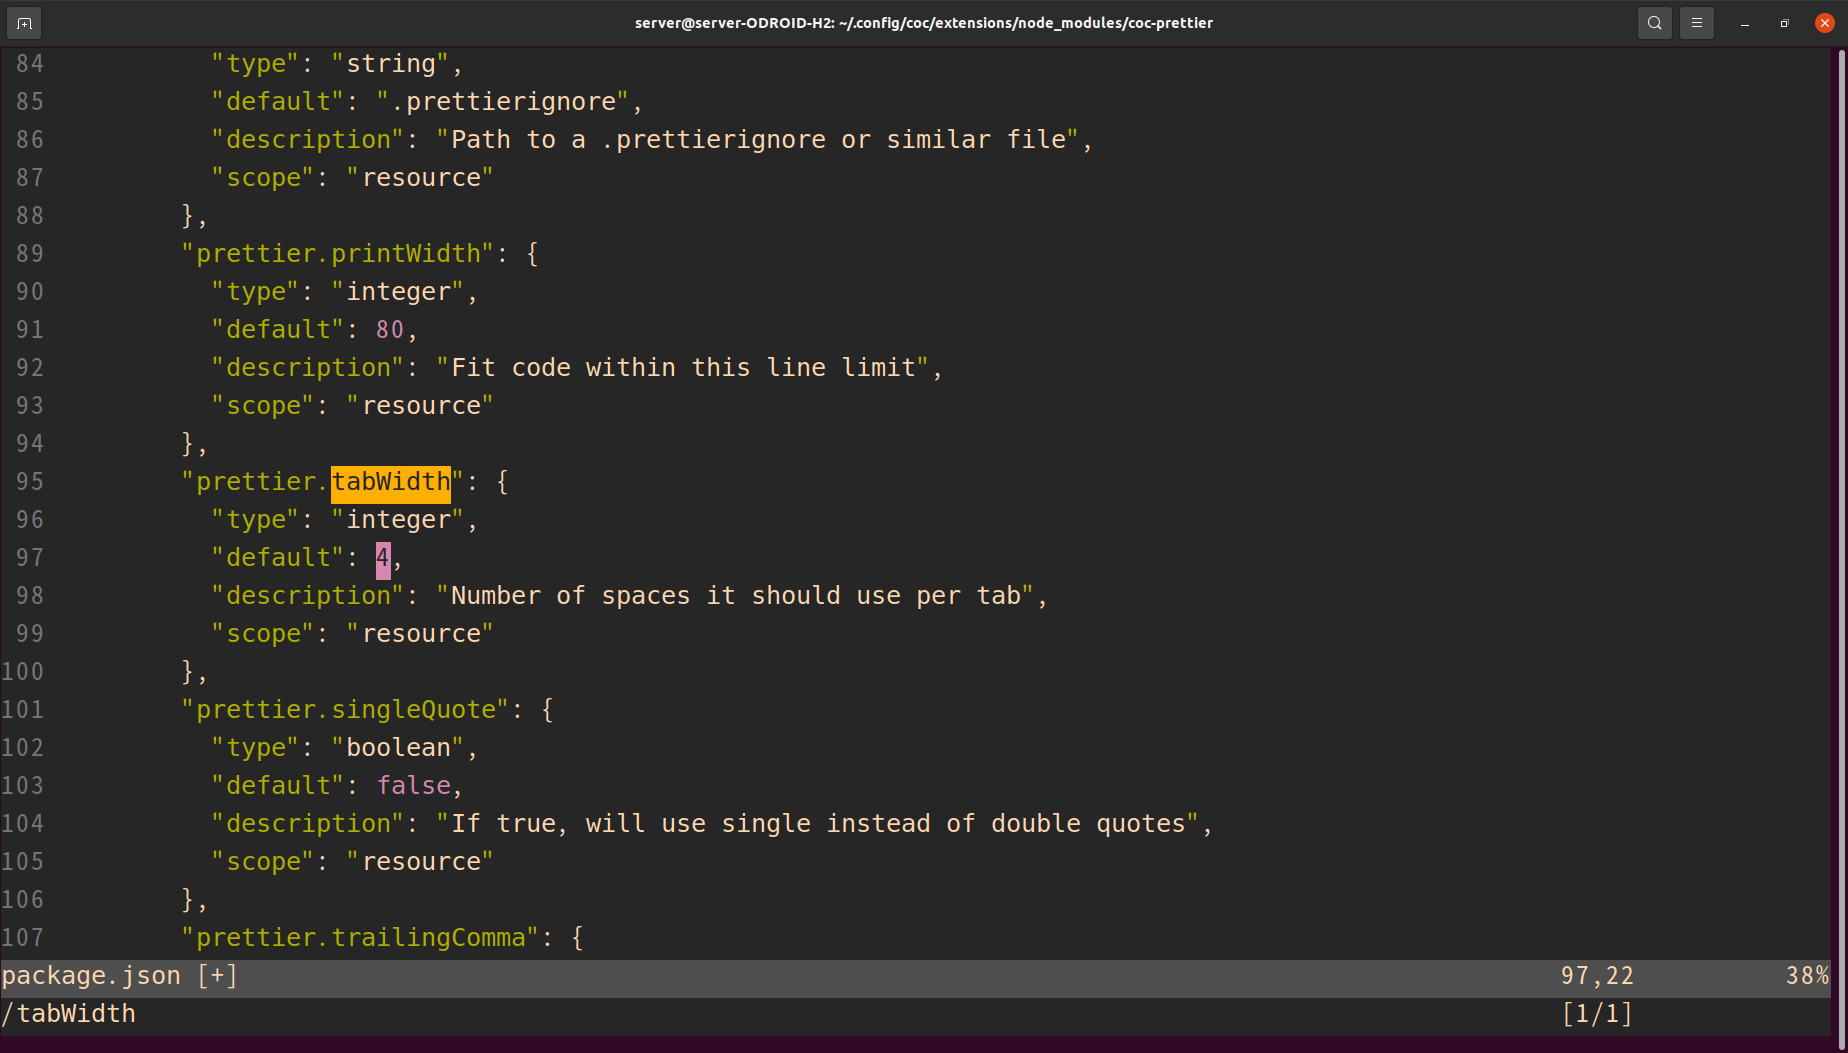1848x1053 pixels.
Task: Click the highlighted tabWidth search match
Action: 391,482
